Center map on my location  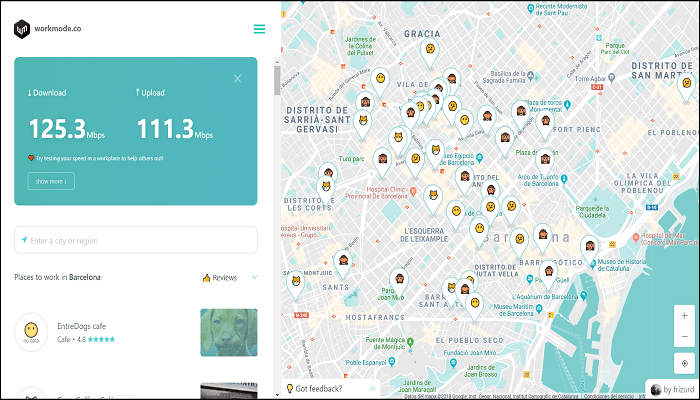tap(683, 363)
